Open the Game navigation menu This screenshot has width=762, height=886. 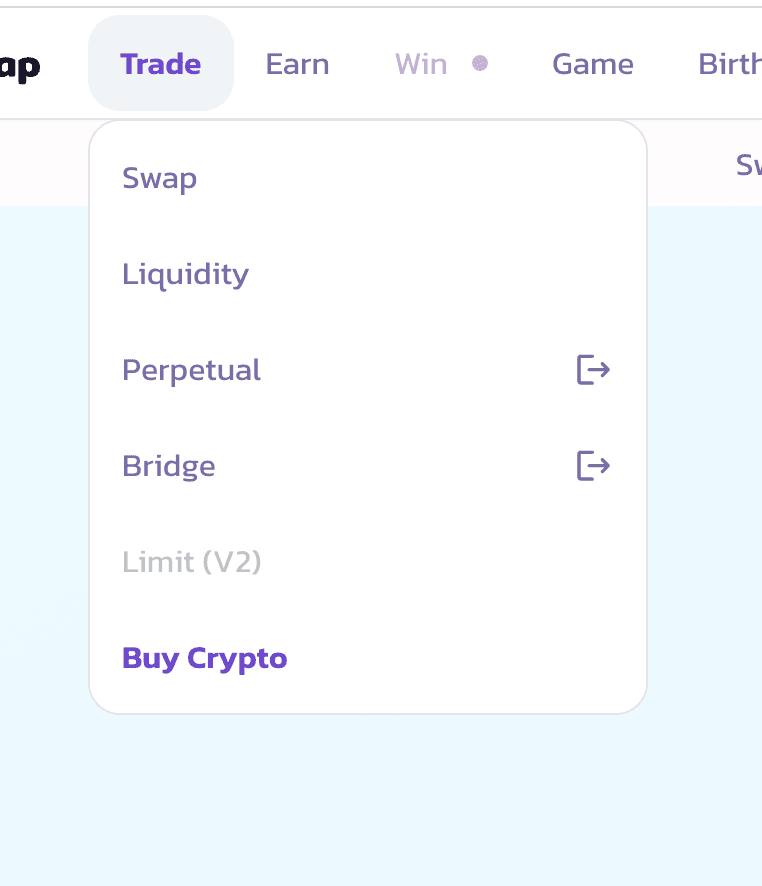592,64
